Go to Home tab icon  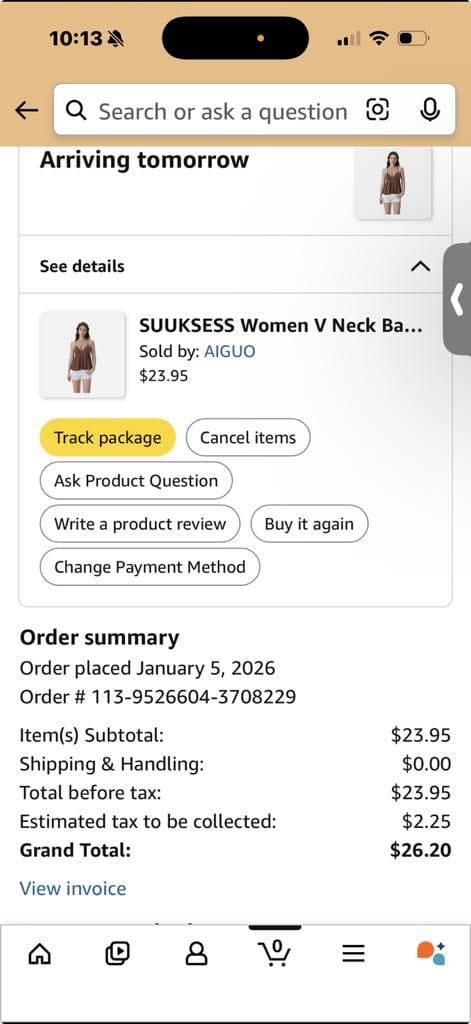click(x=40, y=955)
